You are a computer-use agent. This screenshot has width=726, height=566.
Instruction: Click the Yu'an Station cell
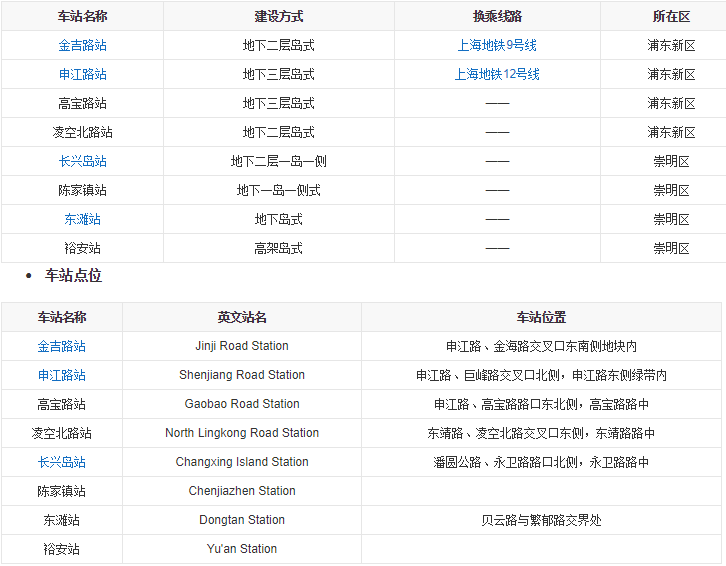[242, 549]
